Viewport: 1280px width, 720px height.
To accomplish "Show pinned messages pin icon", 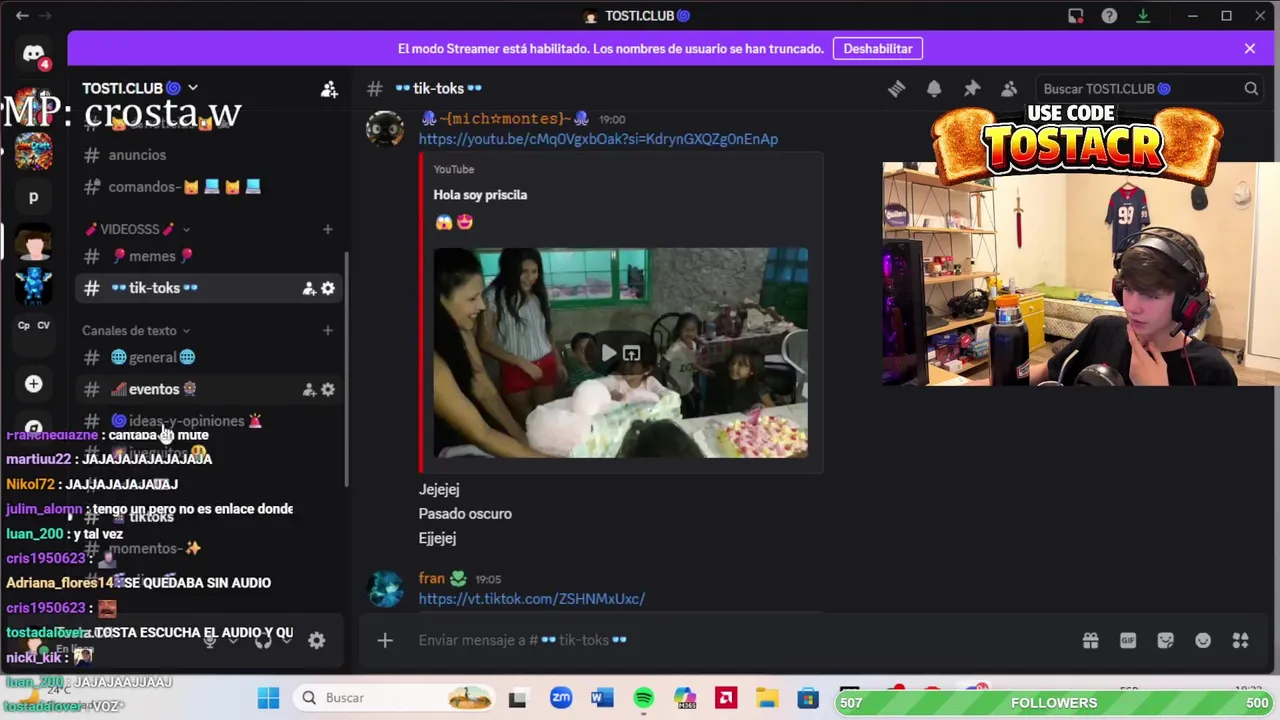I will coord(972,89).
